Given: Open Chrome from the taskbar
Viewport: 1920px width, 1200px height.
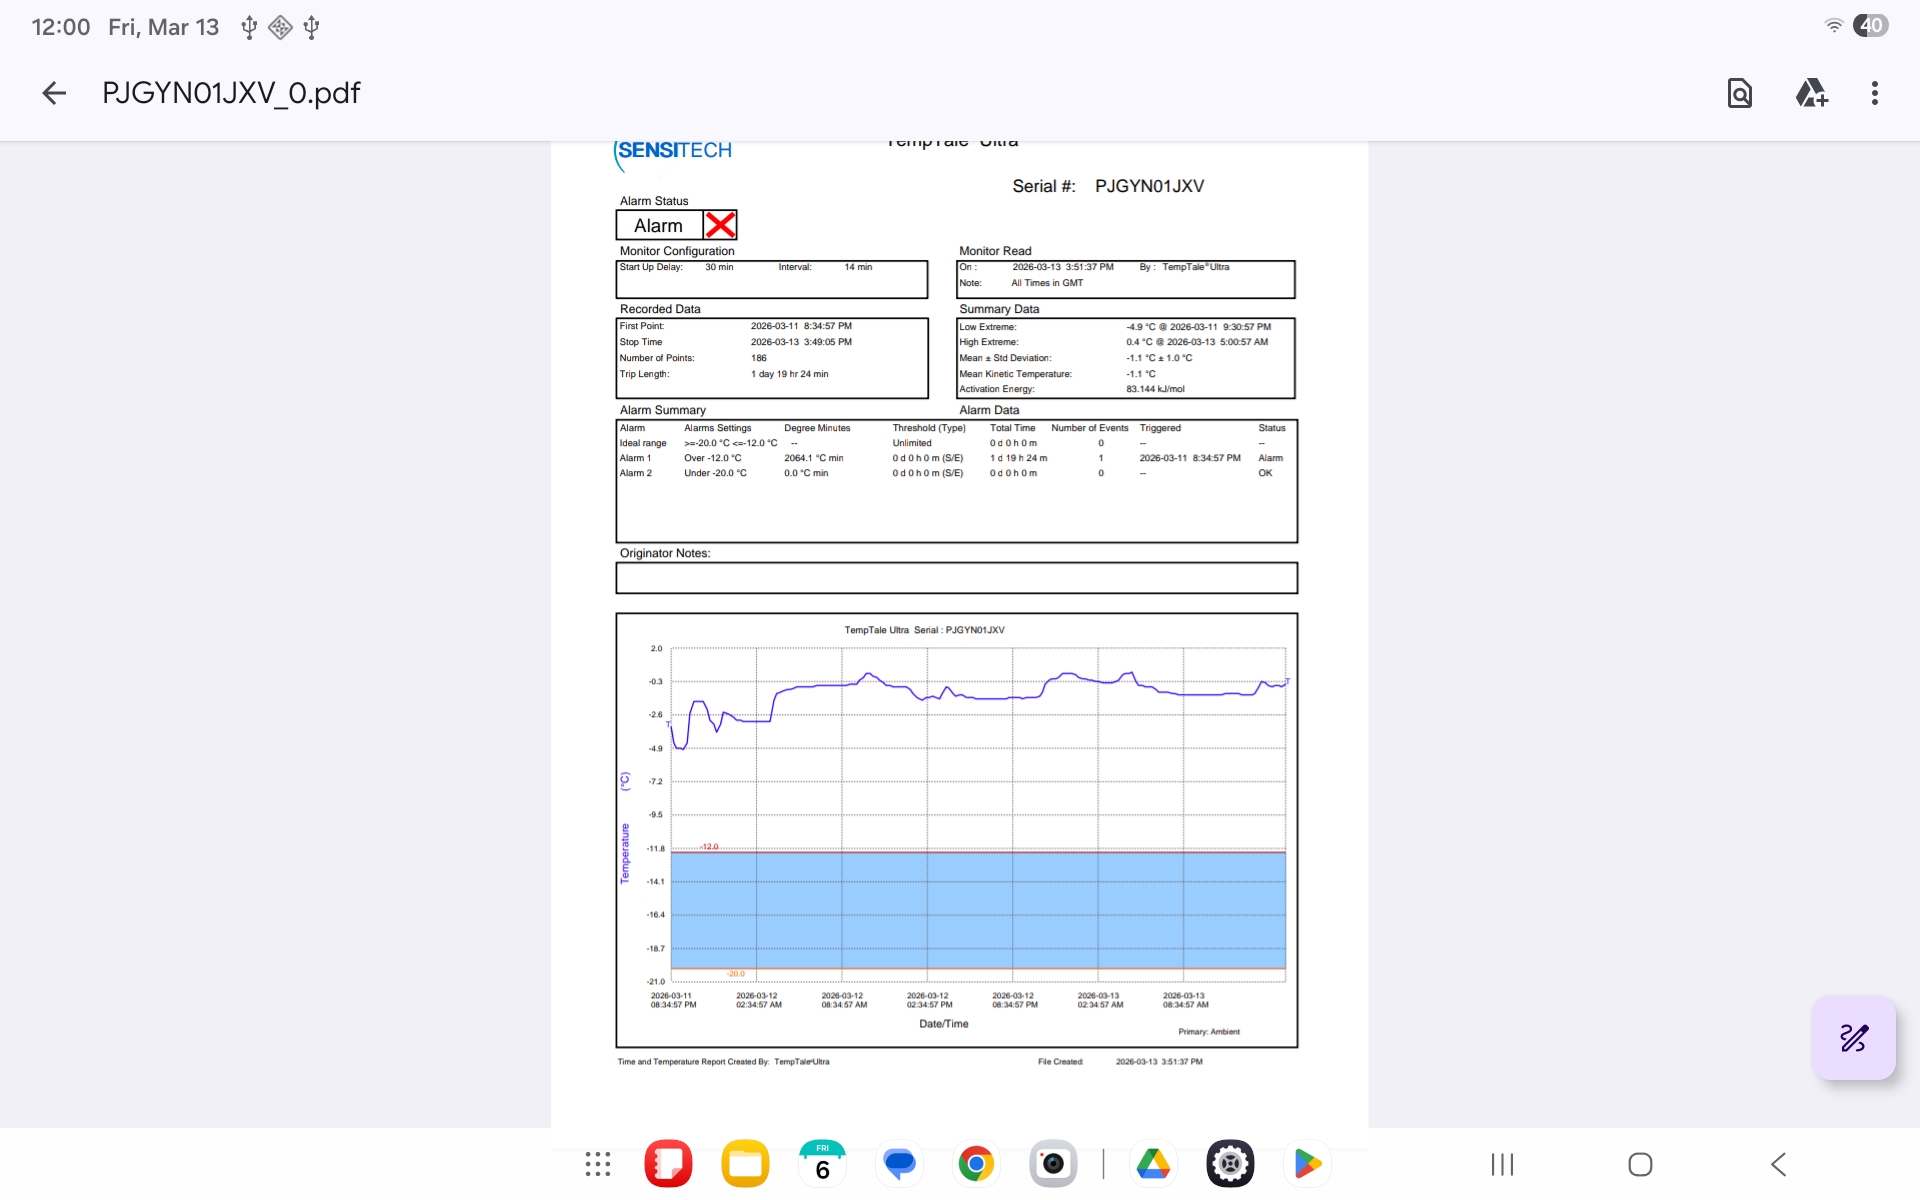Looking at the screenshot, I should [976, 1164].
